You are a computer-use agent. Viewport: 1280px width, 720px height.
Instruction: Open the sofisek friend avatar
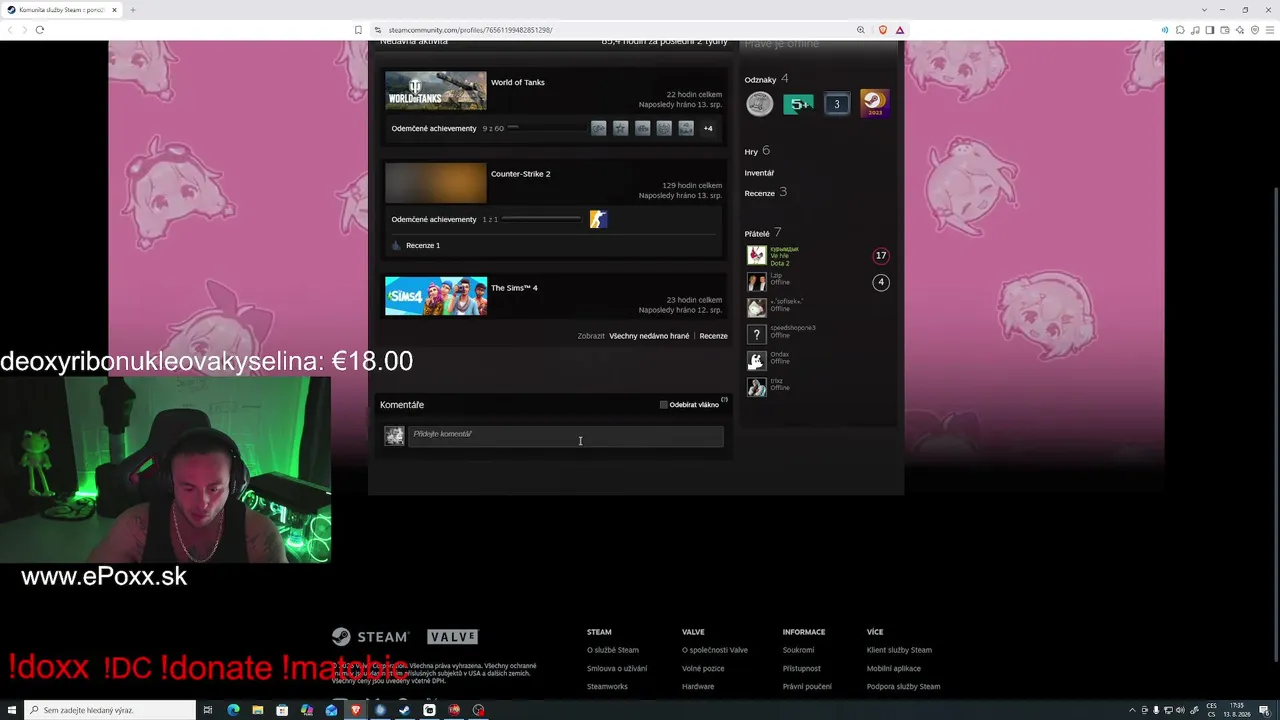(757, 308)
